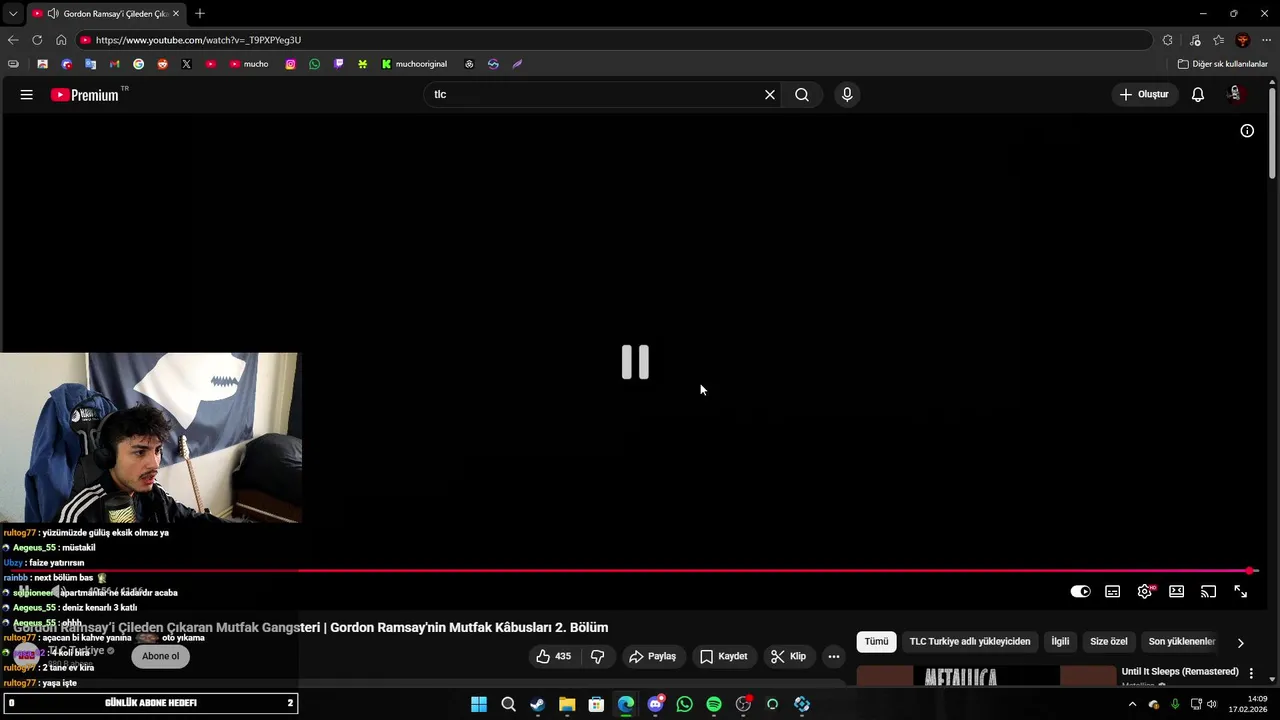Go to browser home page
The height and width of the screenshot is (720, 1280).
(x=61, y=40)
